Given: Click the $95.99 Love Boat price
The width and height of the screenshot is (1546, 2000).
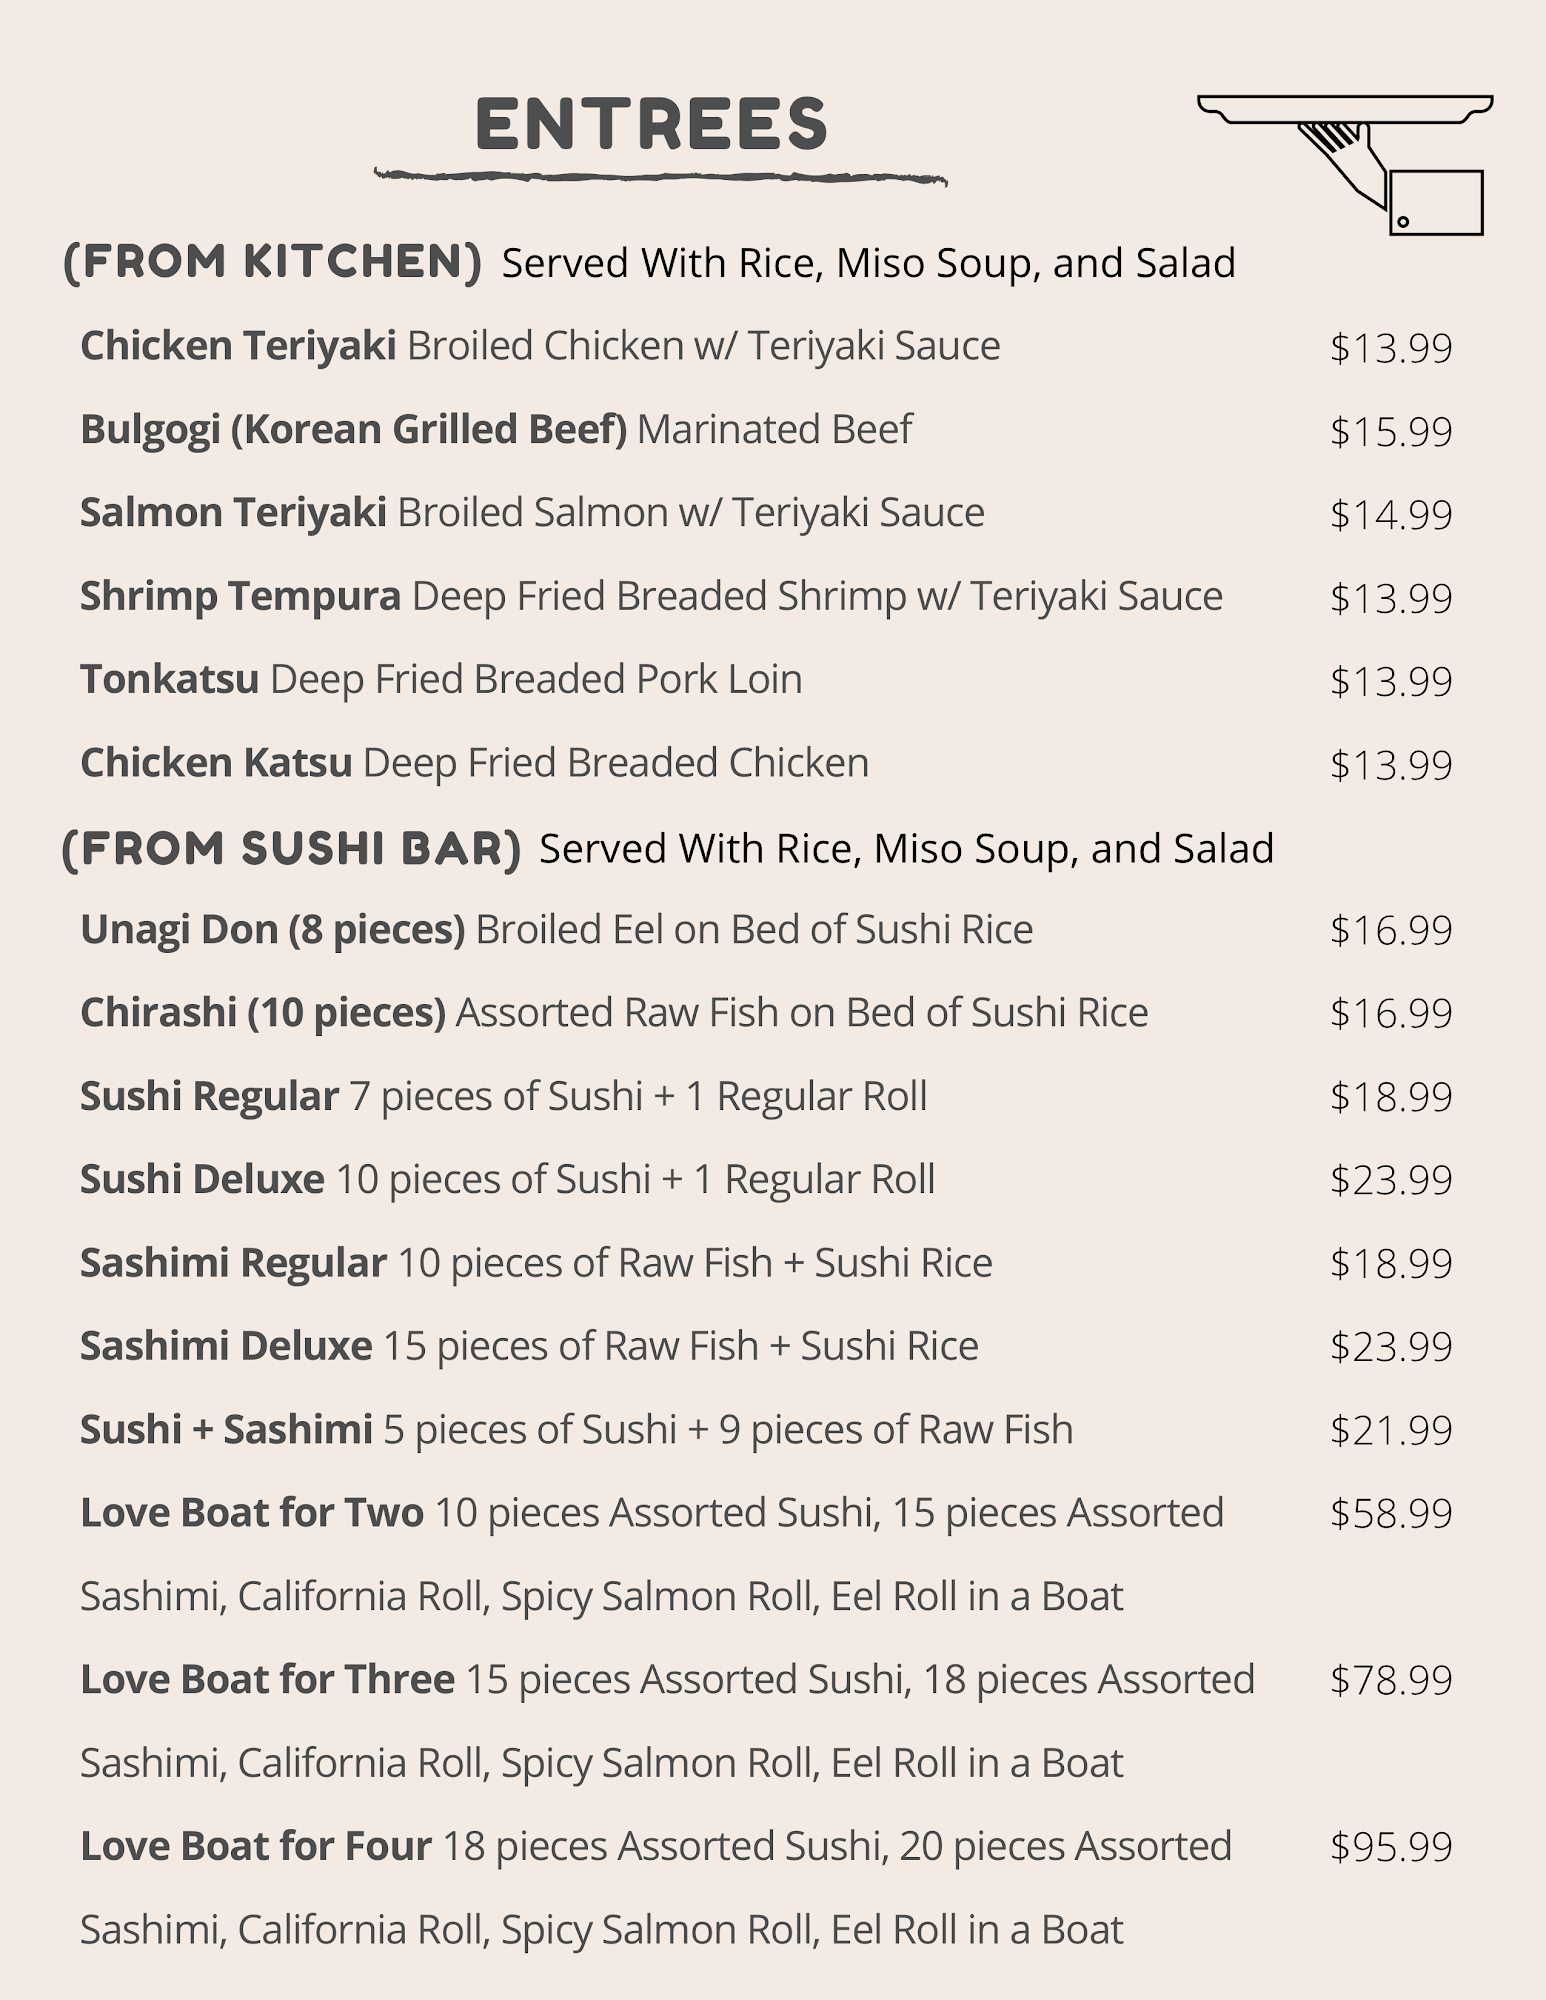Looking at the screenshot, I should point(1391,1847).
